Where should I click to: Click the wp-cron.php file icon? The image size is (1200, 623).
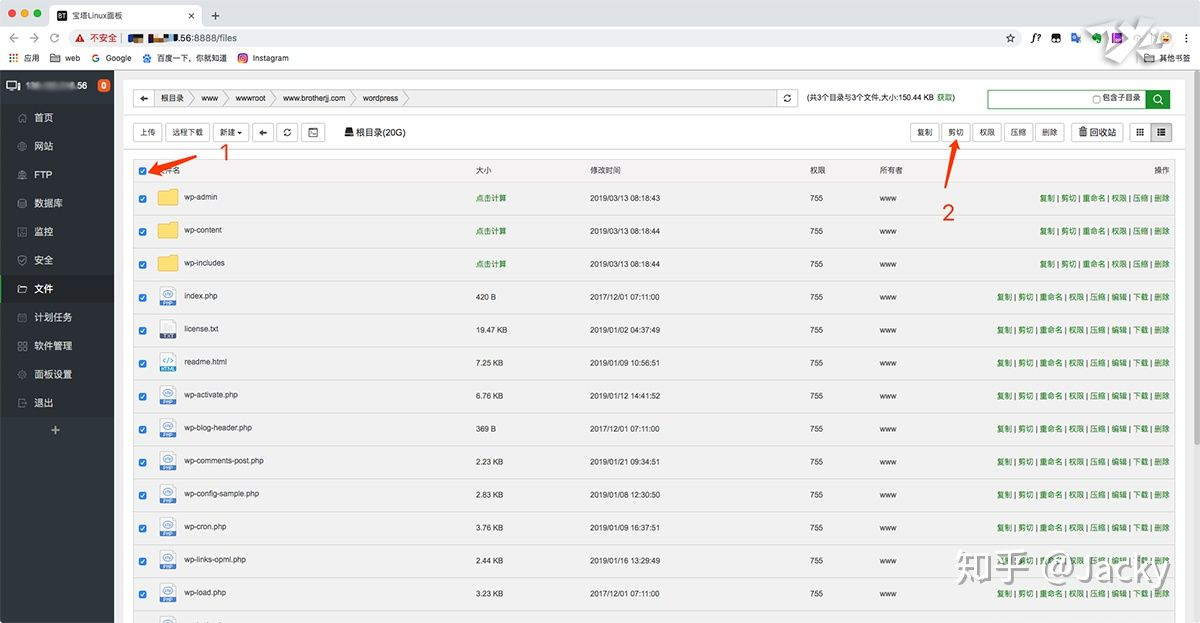pos(167,528)
